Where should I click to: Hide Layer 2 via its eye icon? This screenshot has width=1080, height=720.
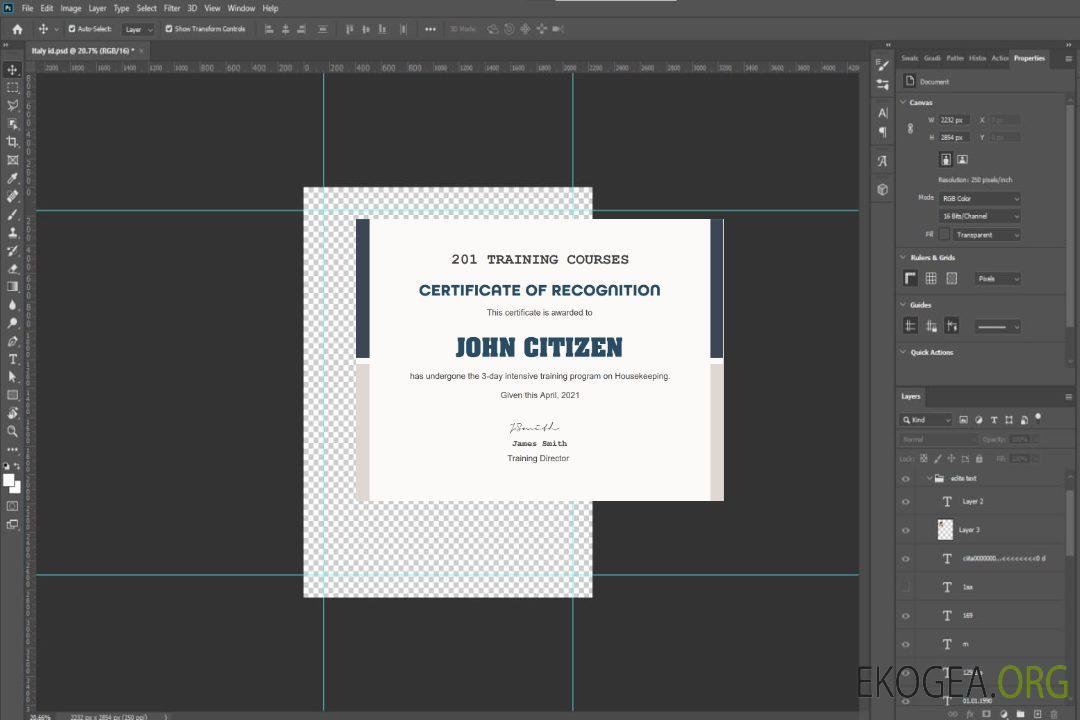pos(906,502)
